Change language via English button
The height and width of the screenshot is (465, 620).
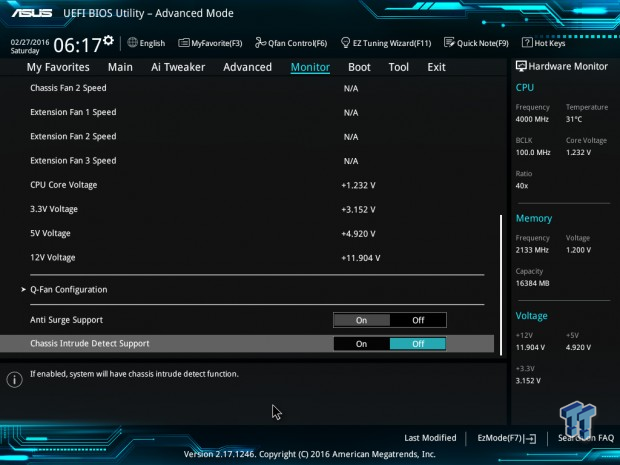[x=146, y=43]
